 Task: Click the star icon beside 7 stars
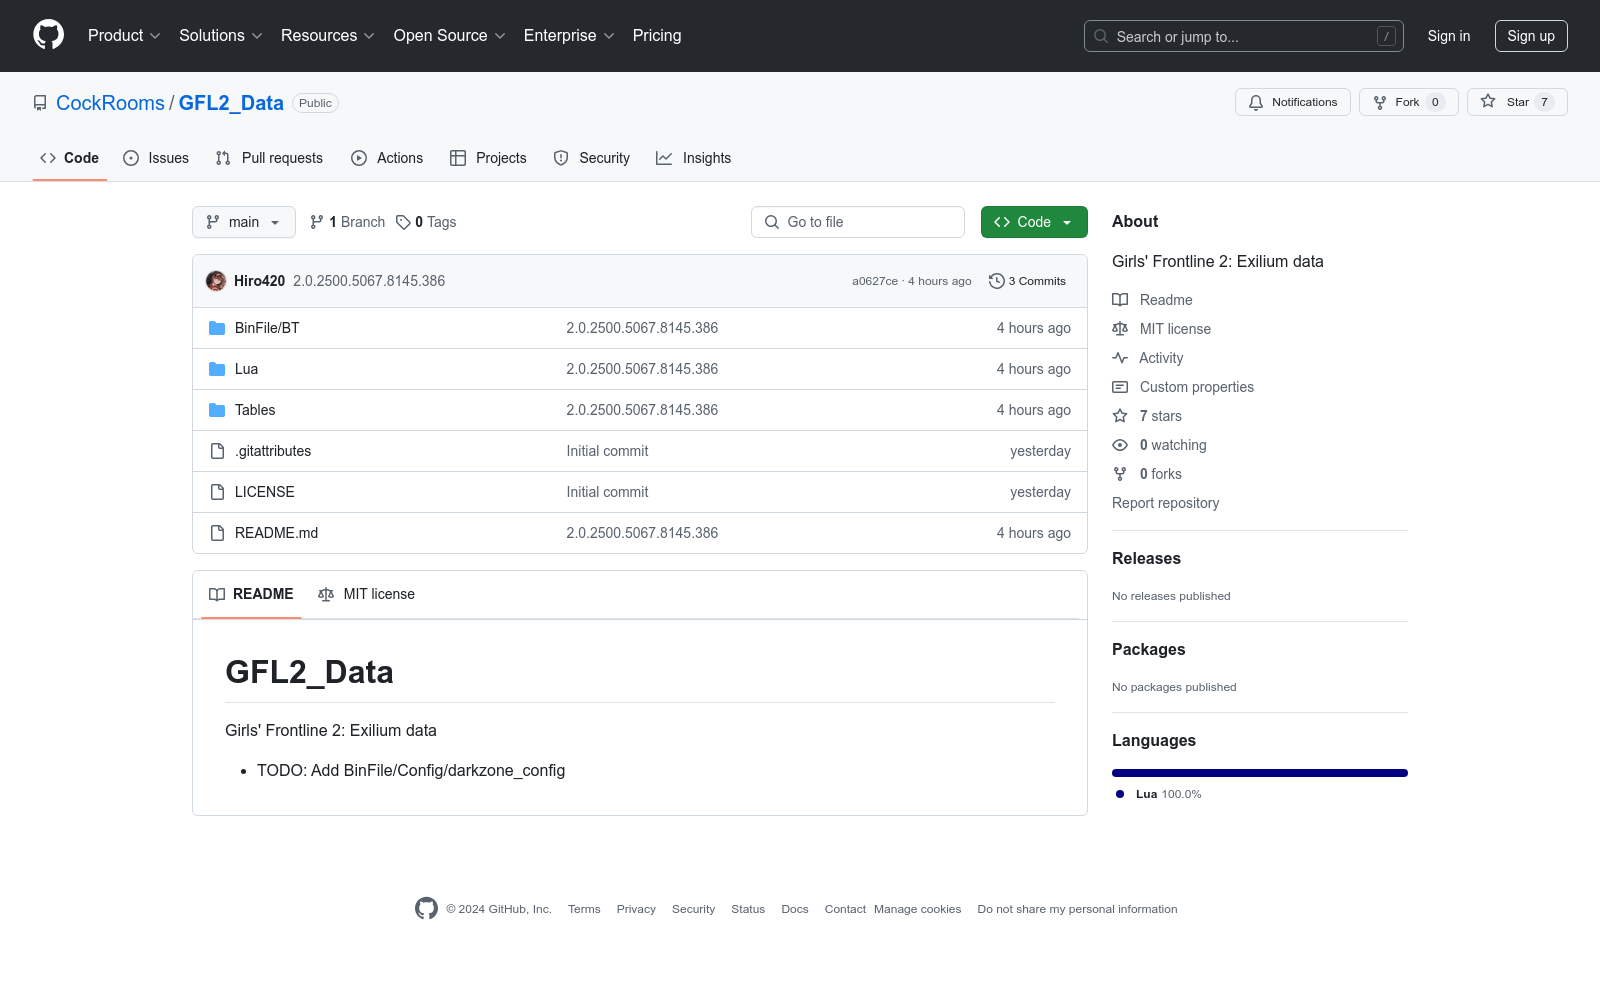tap(1120, 416)
